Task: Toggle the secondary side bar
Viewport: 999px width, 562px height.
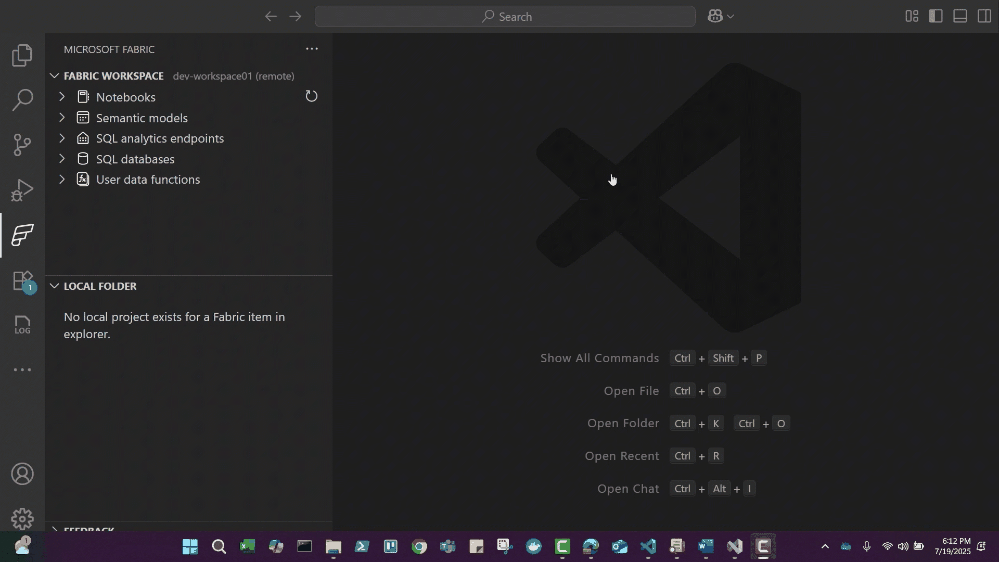Action: point(984,17)
